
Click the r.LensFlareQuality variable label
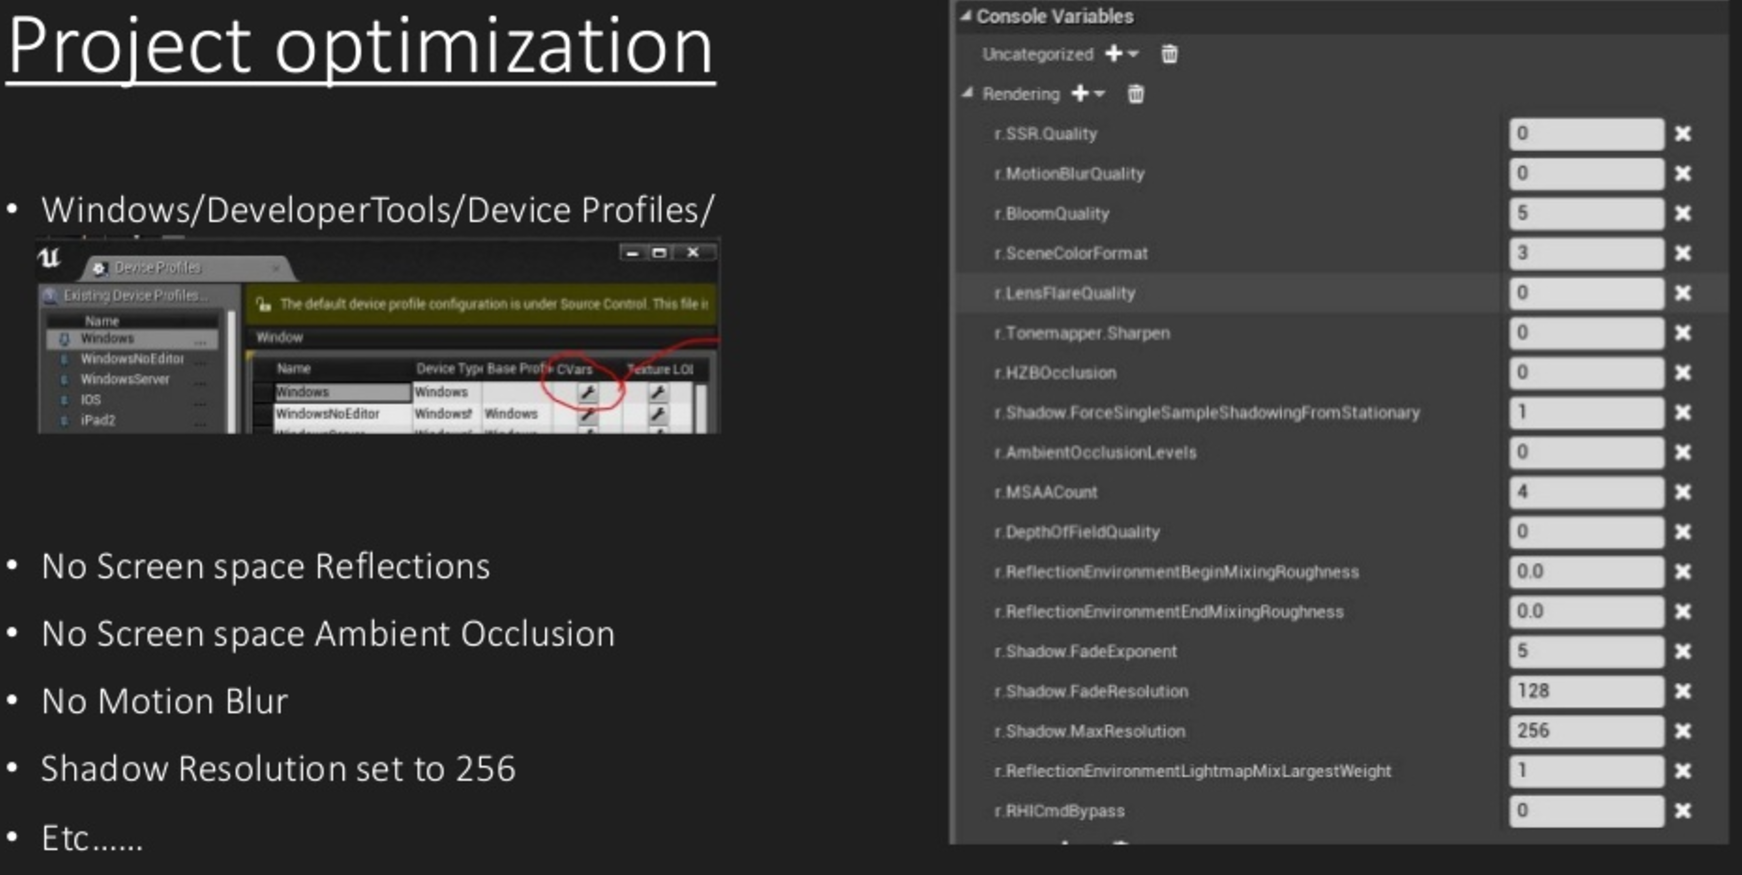(x=1064, y=293)
